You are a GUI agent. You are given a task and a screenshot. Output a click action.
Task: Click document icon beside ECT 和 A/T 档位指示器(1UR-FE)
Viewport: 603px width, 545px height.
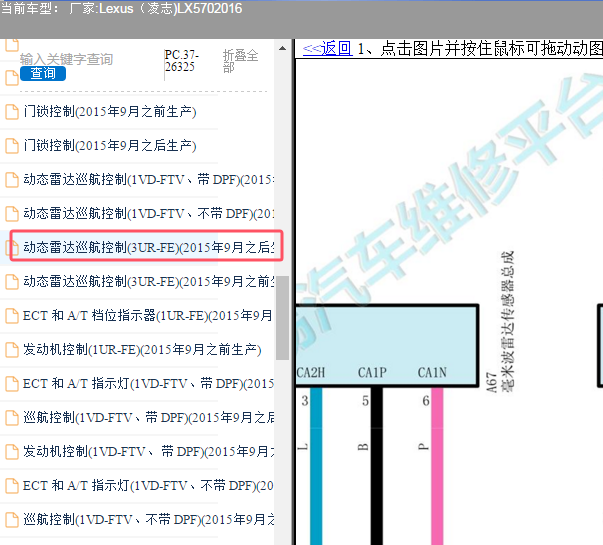click(12, 316)
